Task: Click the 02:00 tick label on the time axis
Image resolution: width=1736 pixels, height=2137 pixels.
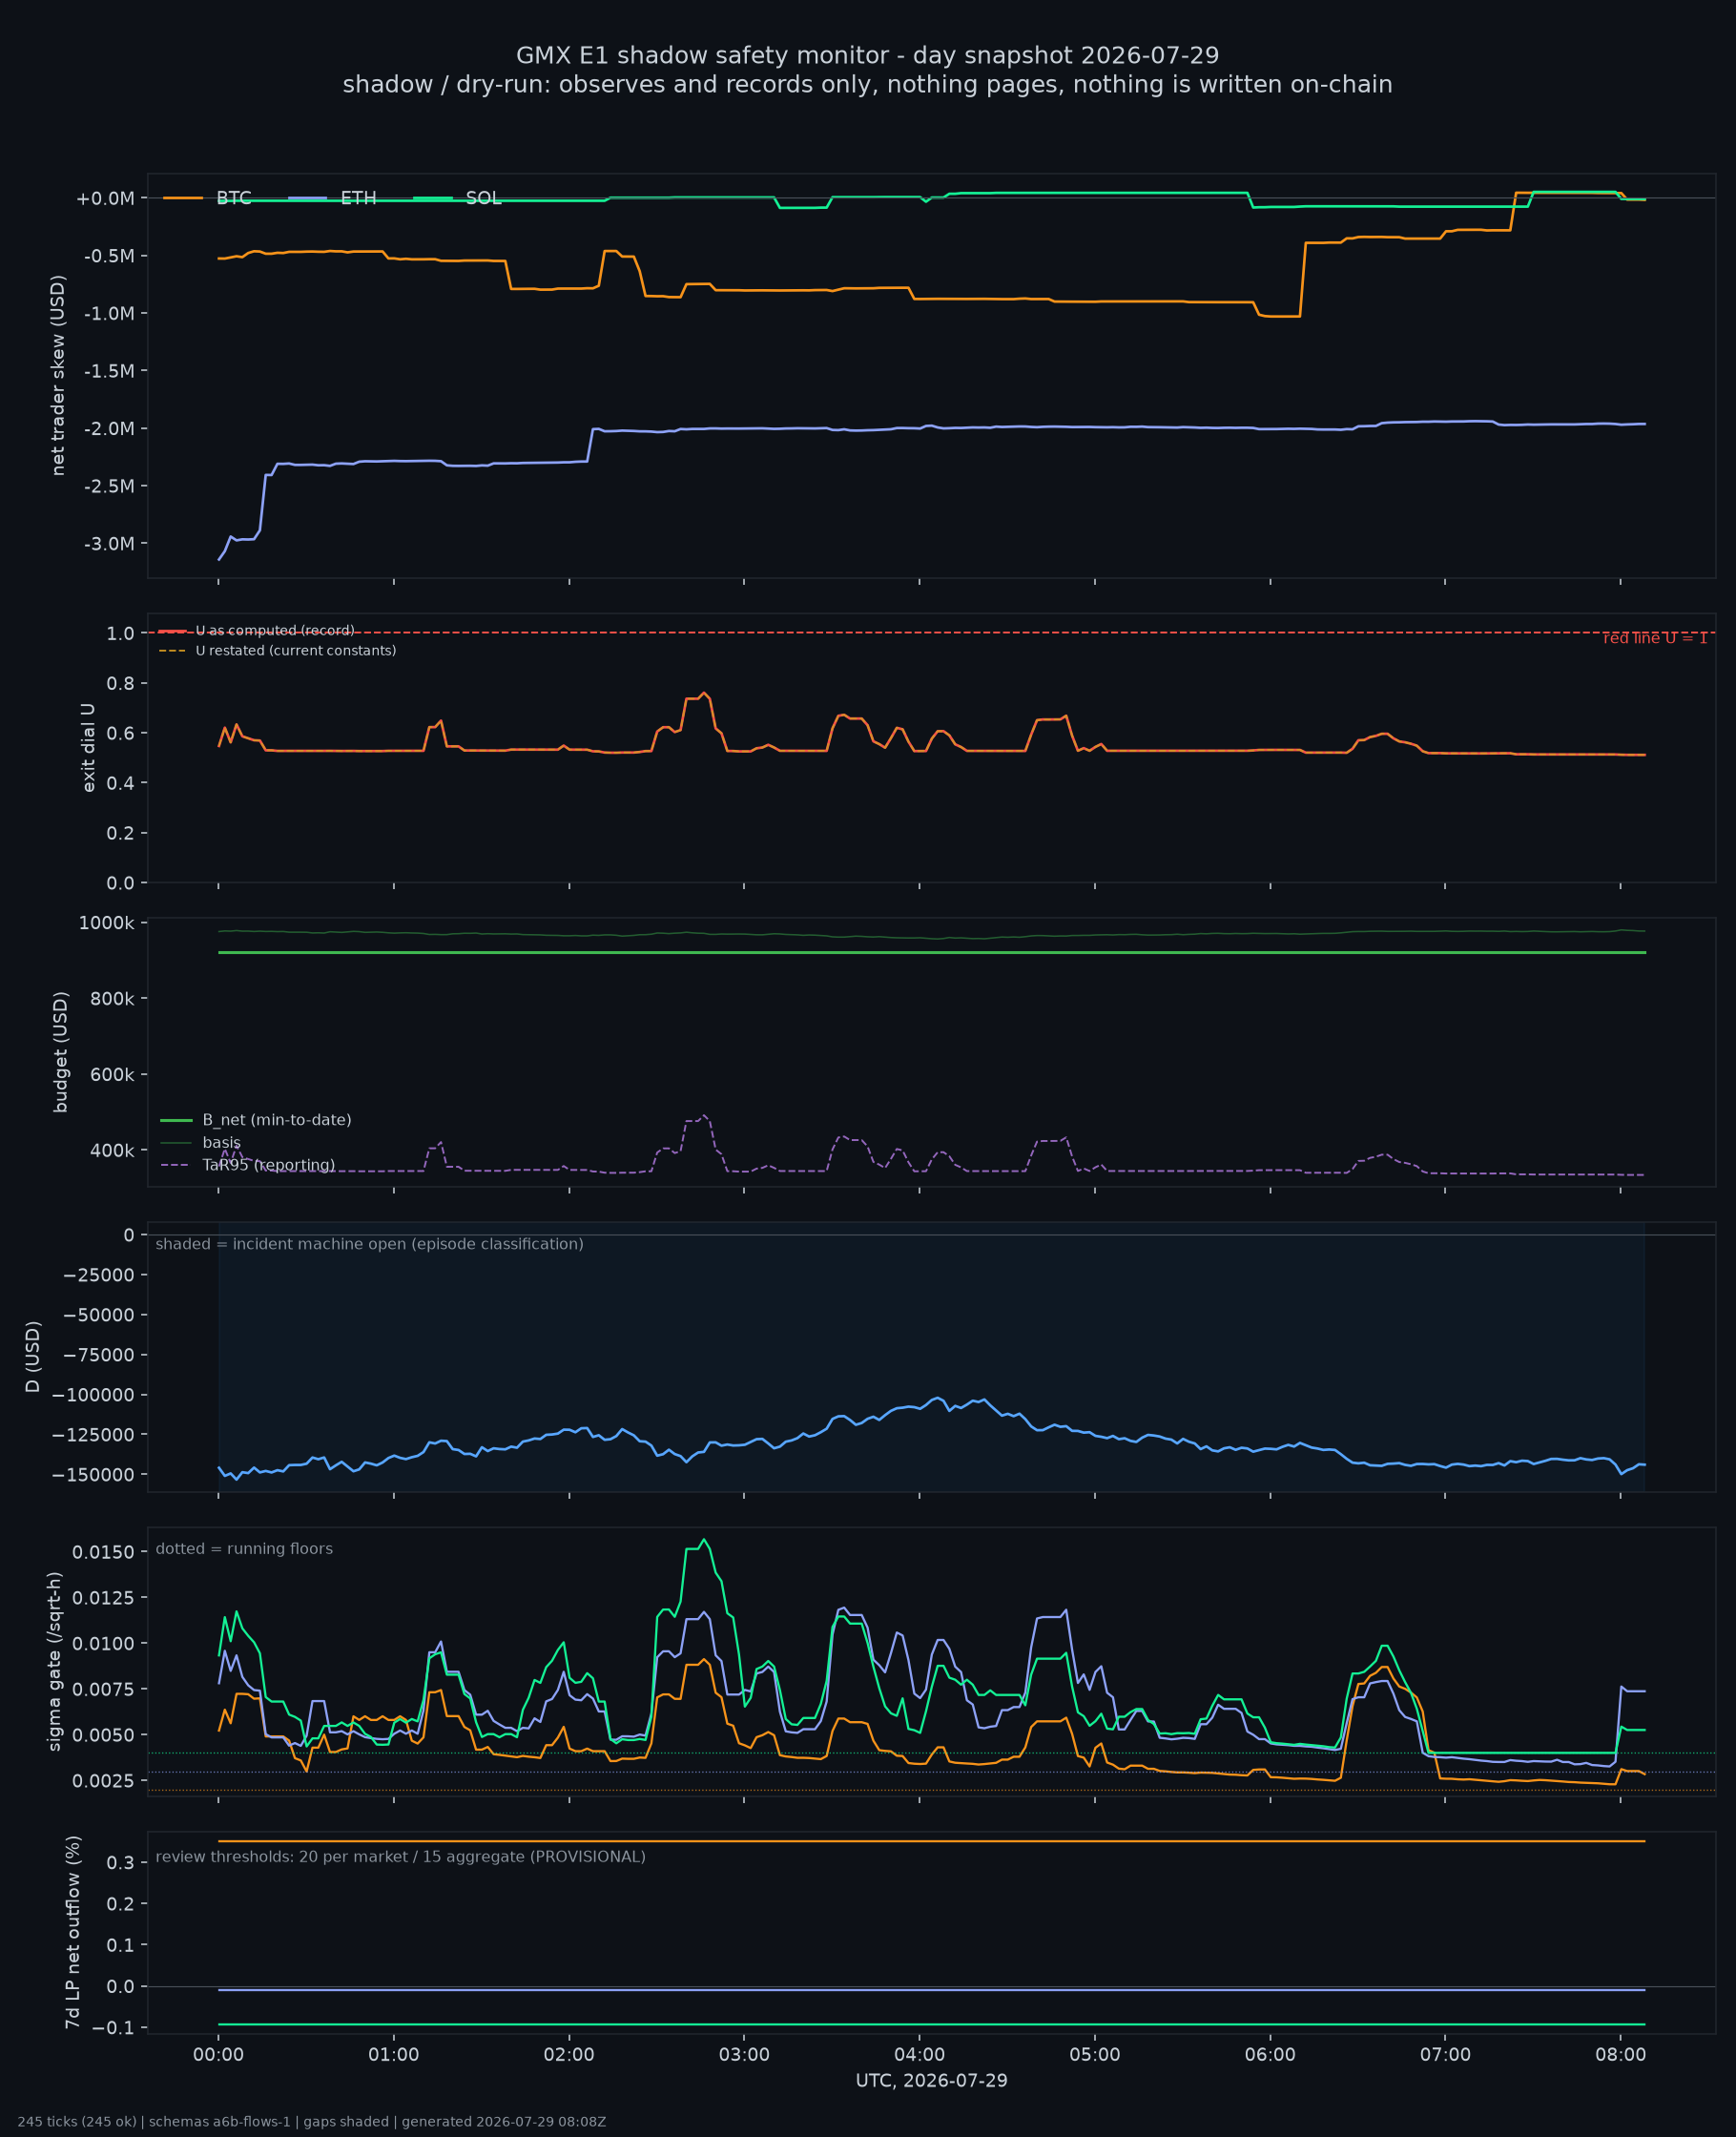Action: pyautogui.click(x=569, y=2055)
